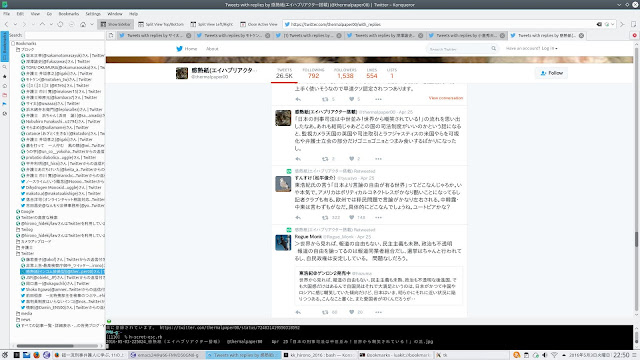Open the KDE application launcher
The width and height of the screenshot is (640, 360).
pos(5,355)
